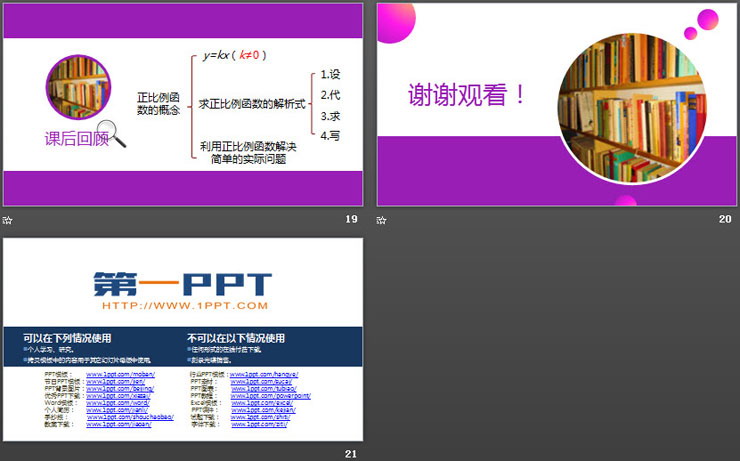Click the 可以在下列情况使用 heading on slide 21

pyautogui.click(x=66, y=338)
